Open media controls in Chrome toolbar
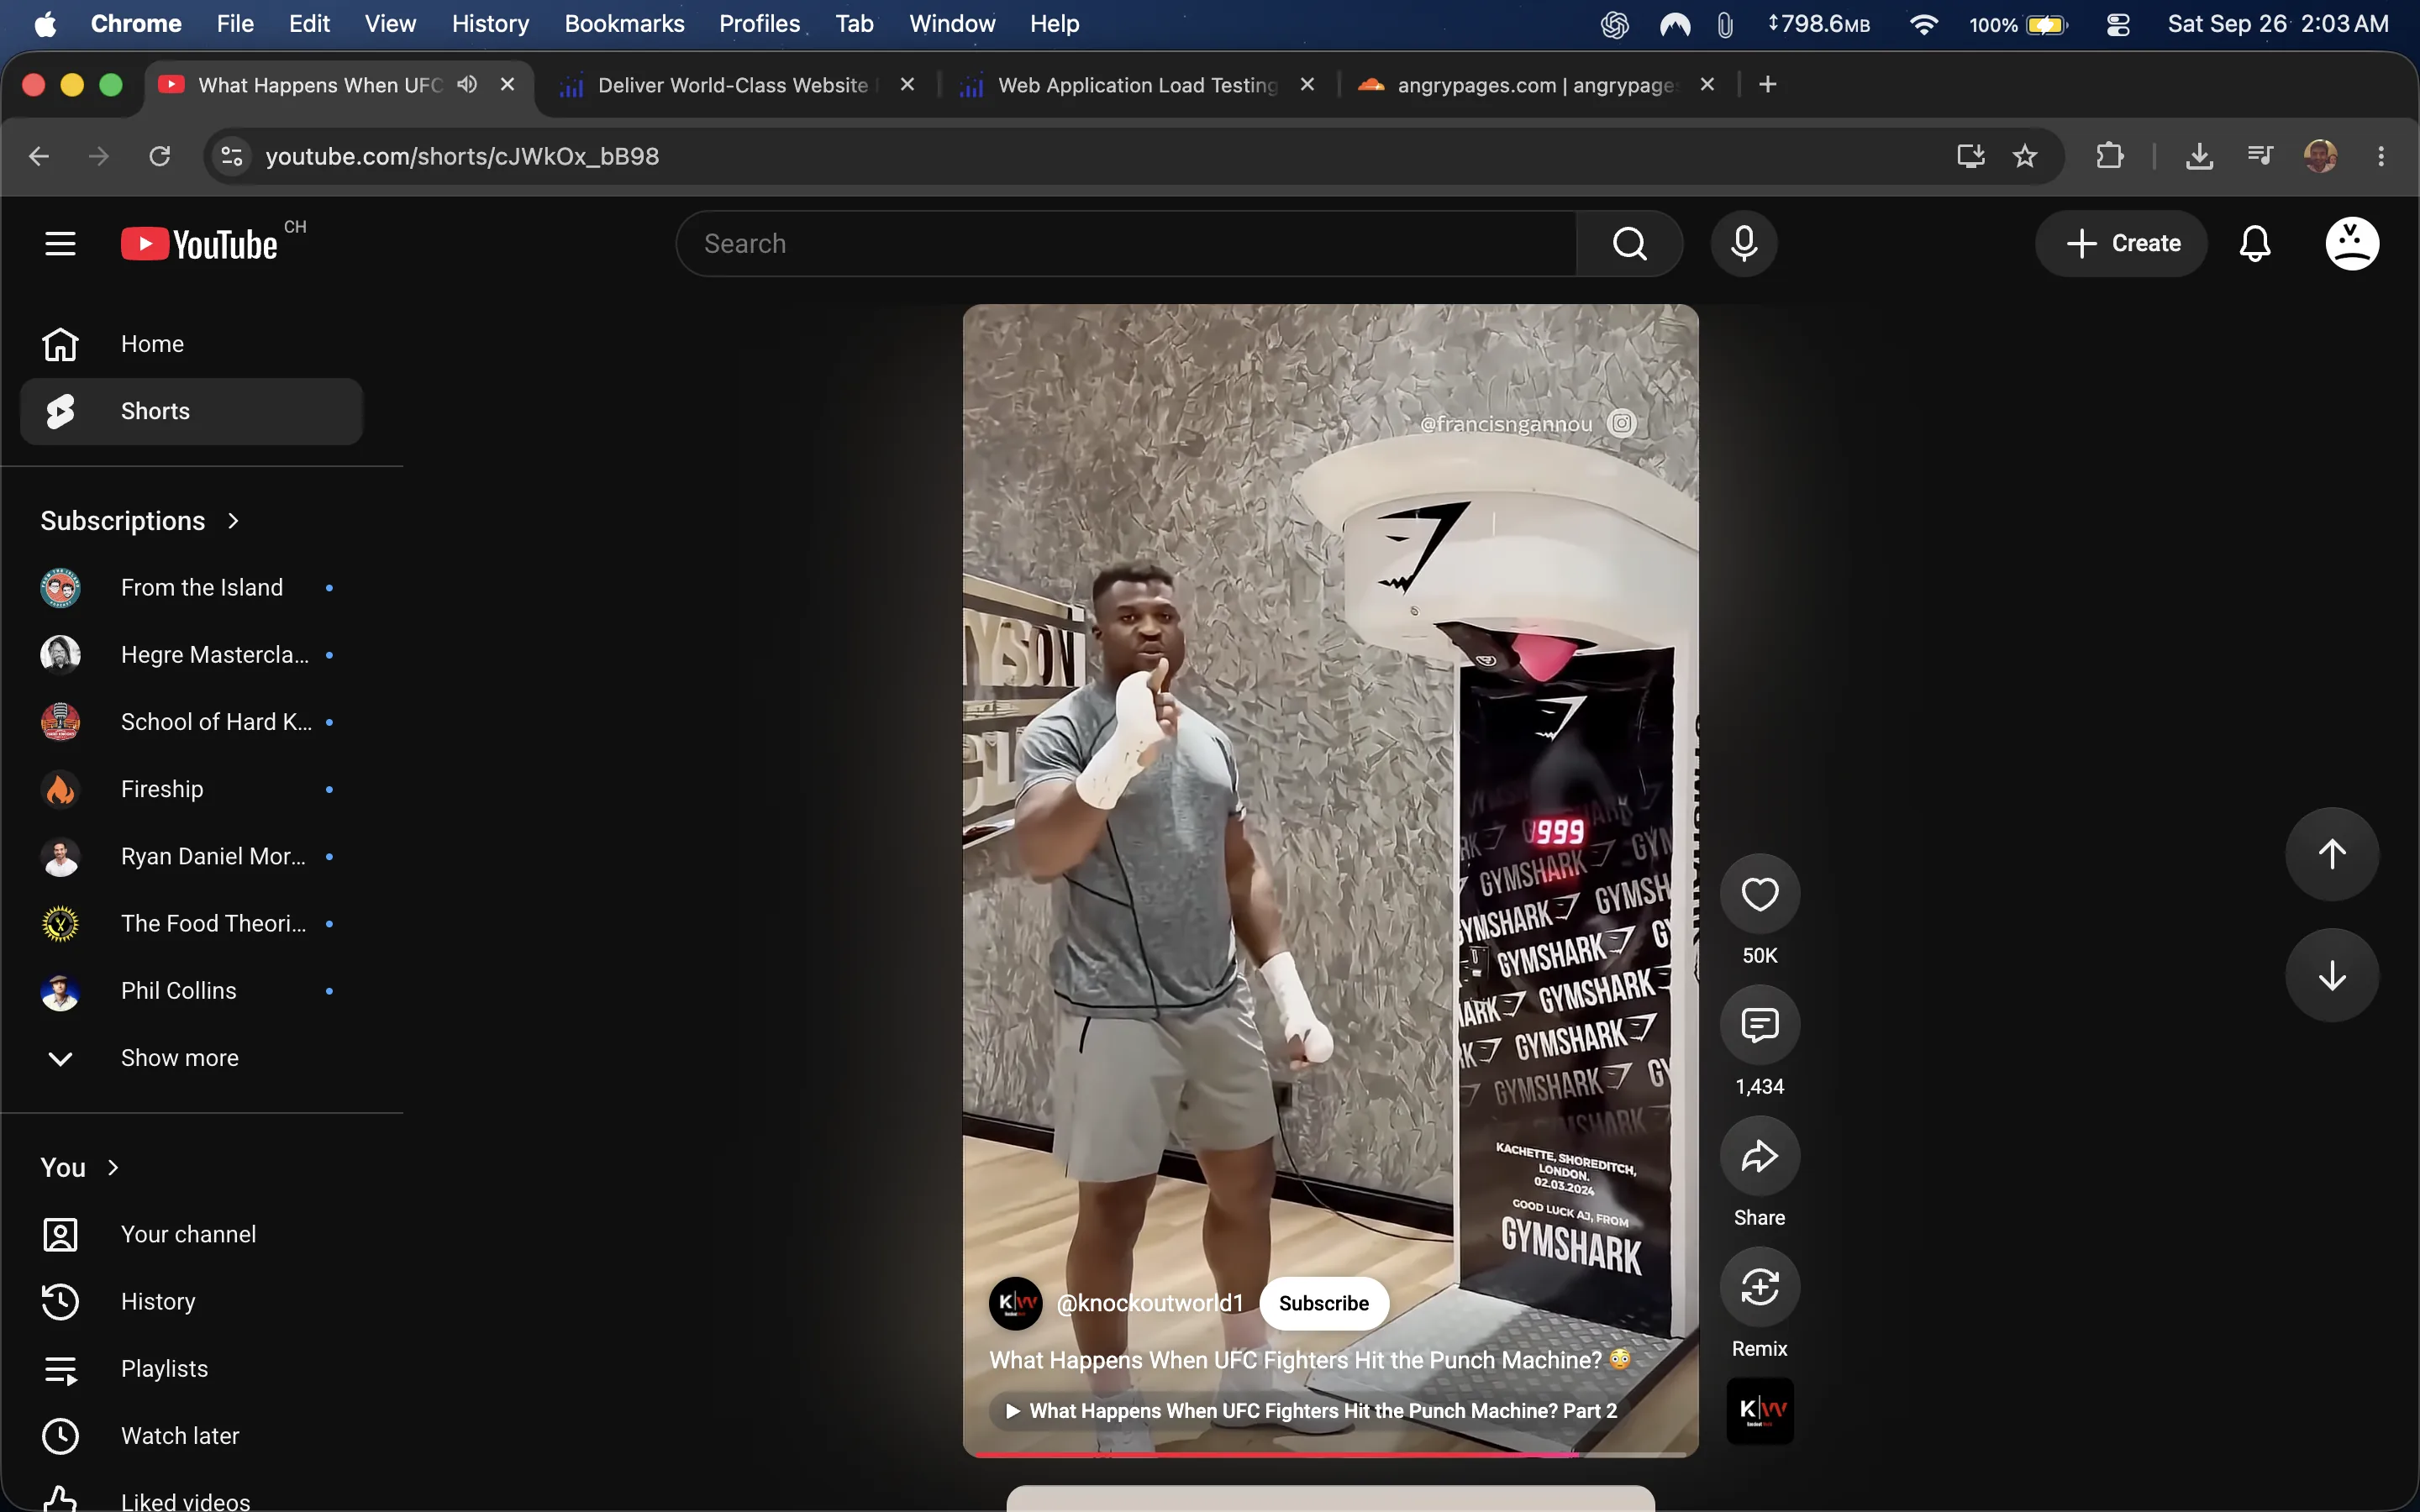2420x1512 pixels. pyautogui.click(x=2260, y=156)
